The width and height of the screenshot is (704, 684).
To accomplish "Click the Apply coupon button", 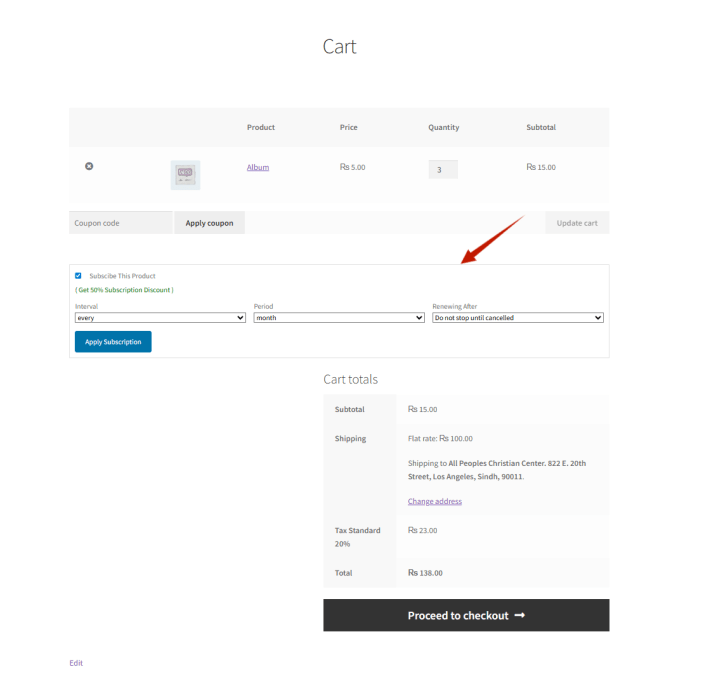I will pyautogui.click(x=209, y=223).
